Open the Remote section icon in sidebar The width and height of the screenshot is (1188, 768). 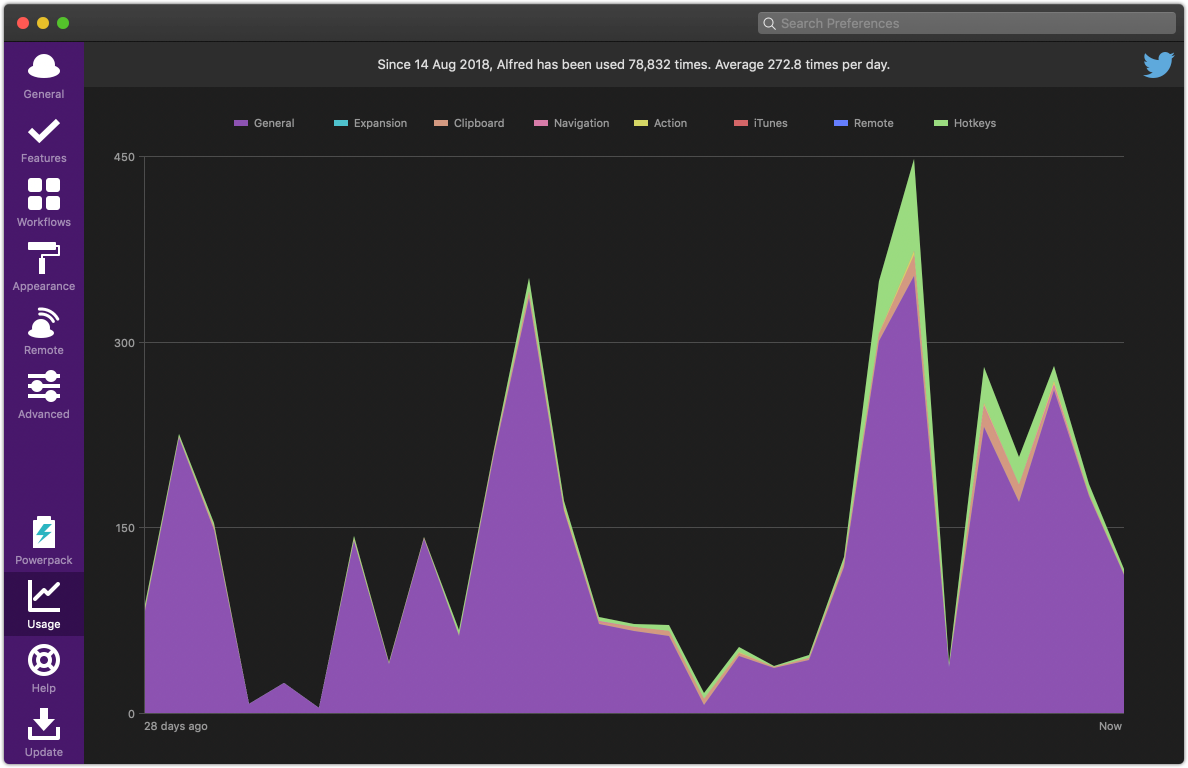click(x=44, y=323)
